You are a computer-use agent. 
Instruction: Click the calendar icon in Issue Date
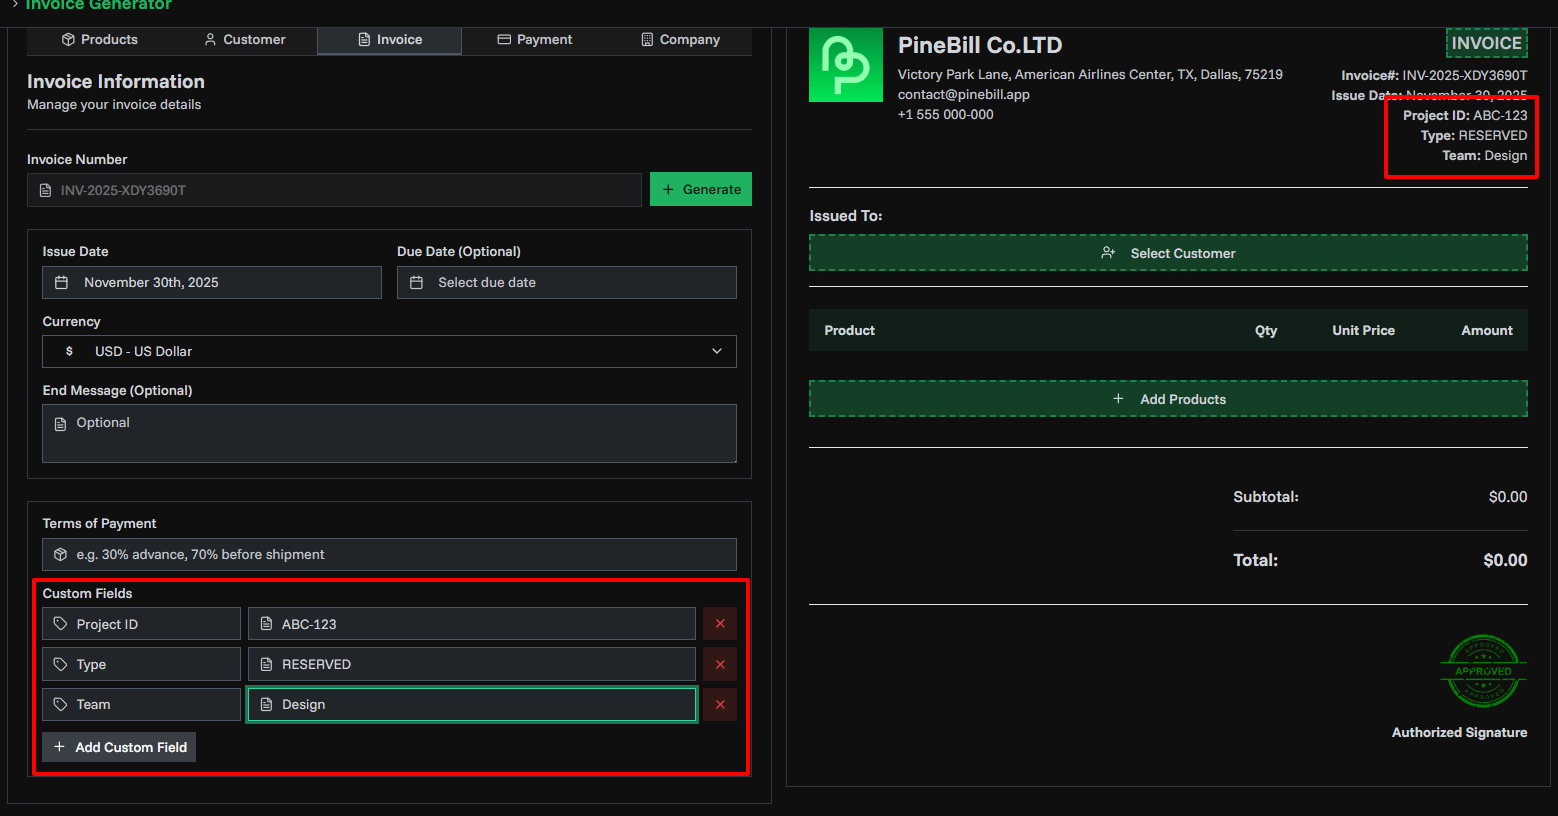click(x=62, y=283)
